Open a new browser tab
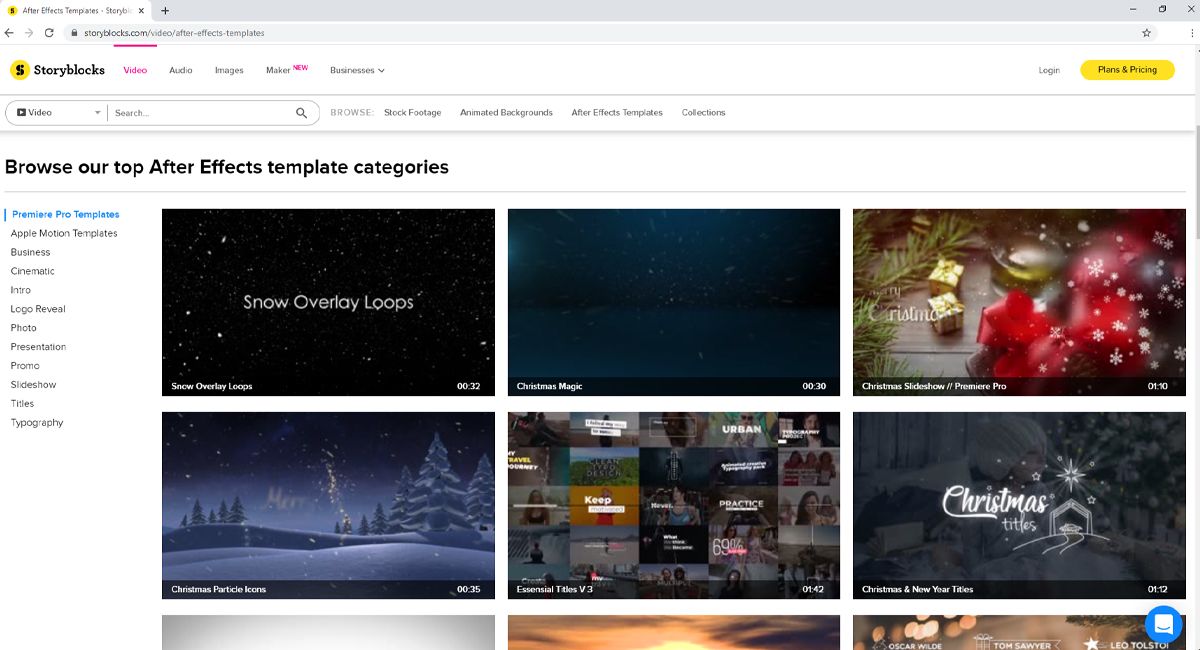The image size is (1200, 650). coord(165,10)
